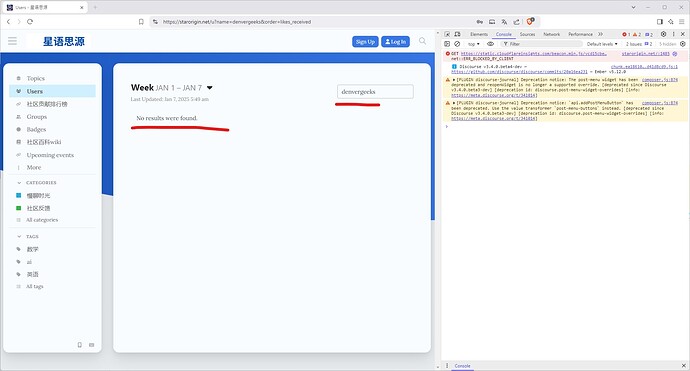
Task: Go forward with the browser forward arrow
Action: coord(19,22)
